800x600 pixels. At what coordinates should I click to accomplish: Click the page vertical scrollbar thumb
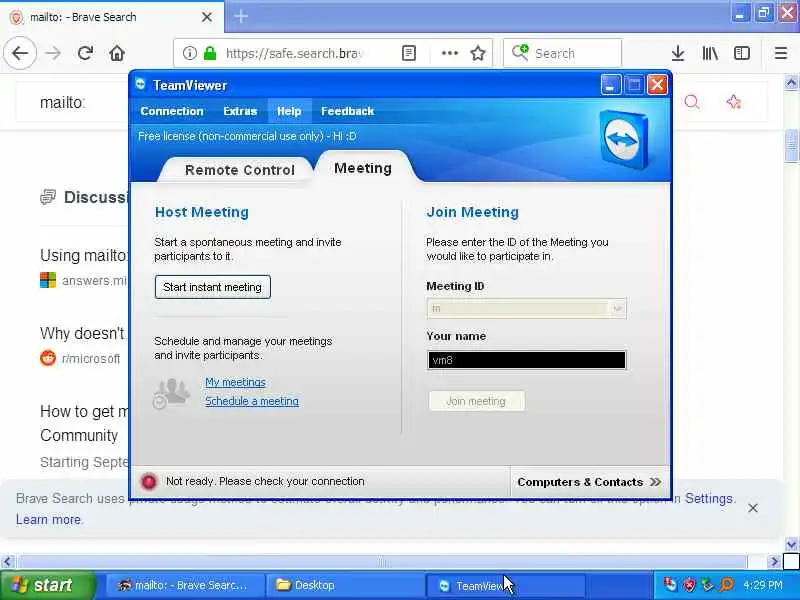click(x=792, y=147)
